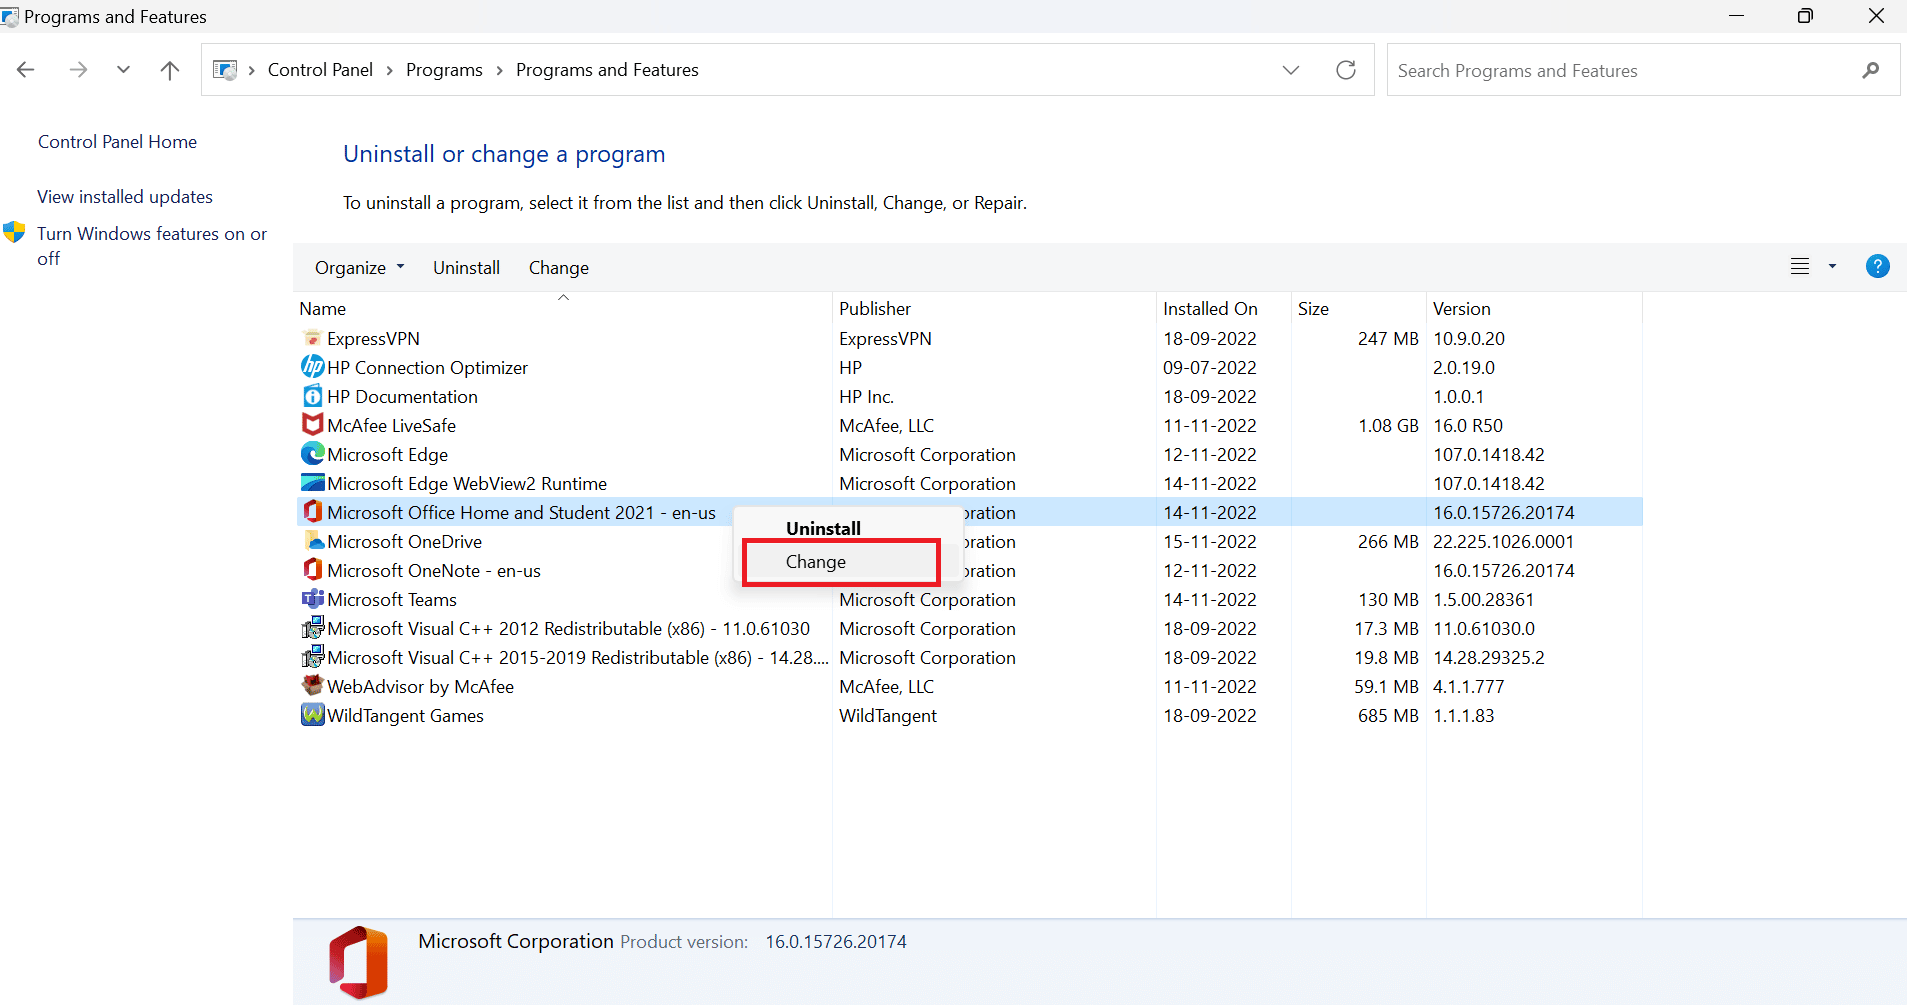Click Uninstall in the toolbar
This screenshot has width=1907, height=1005.
tap(466, 267)
